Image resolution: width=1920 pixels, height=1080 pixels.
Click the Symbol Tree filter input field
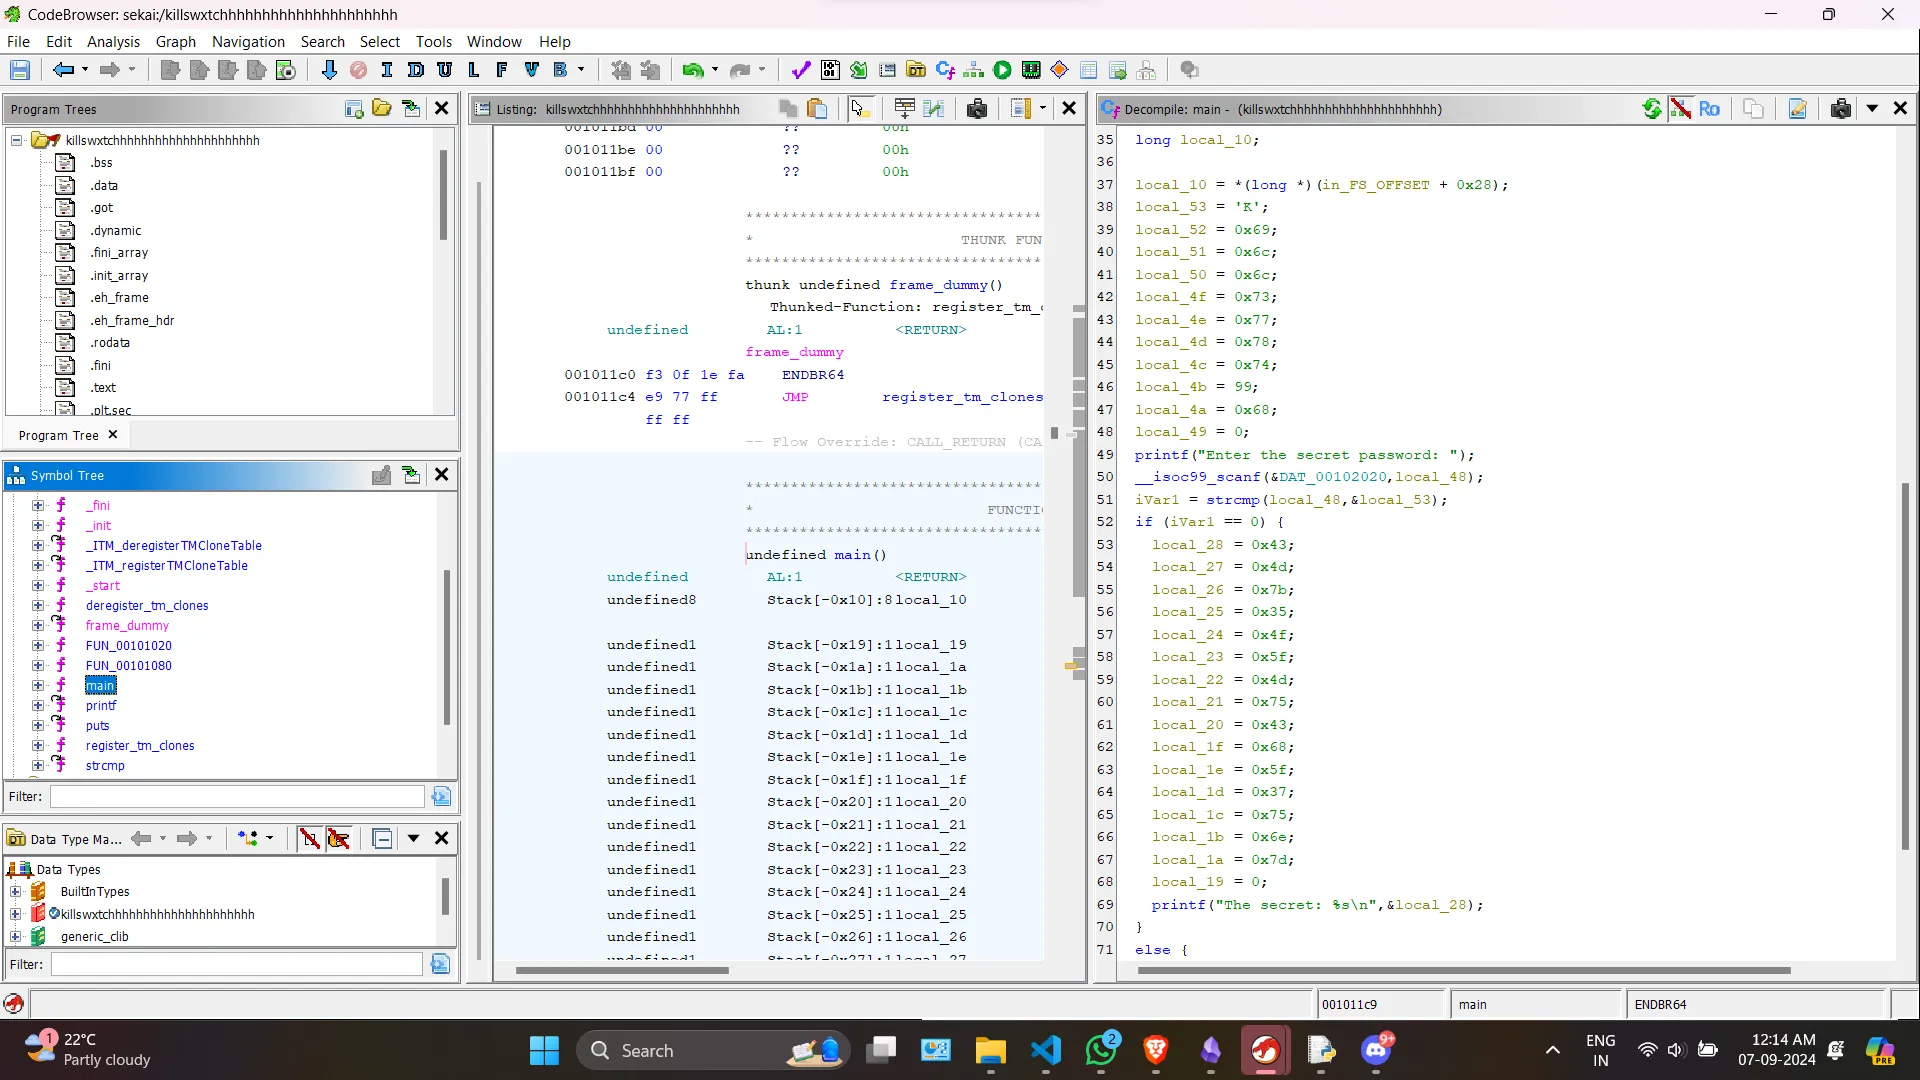237,797
